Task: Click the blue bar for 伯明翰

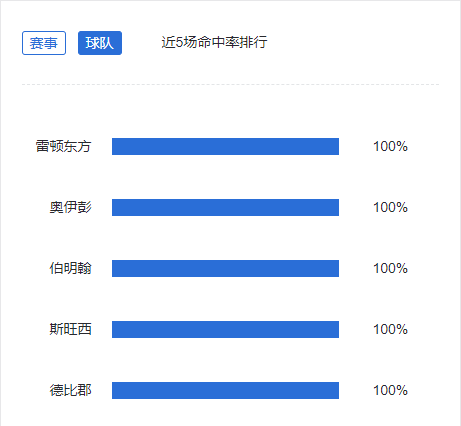Action: pyautogui.click(x=225, y=268)
